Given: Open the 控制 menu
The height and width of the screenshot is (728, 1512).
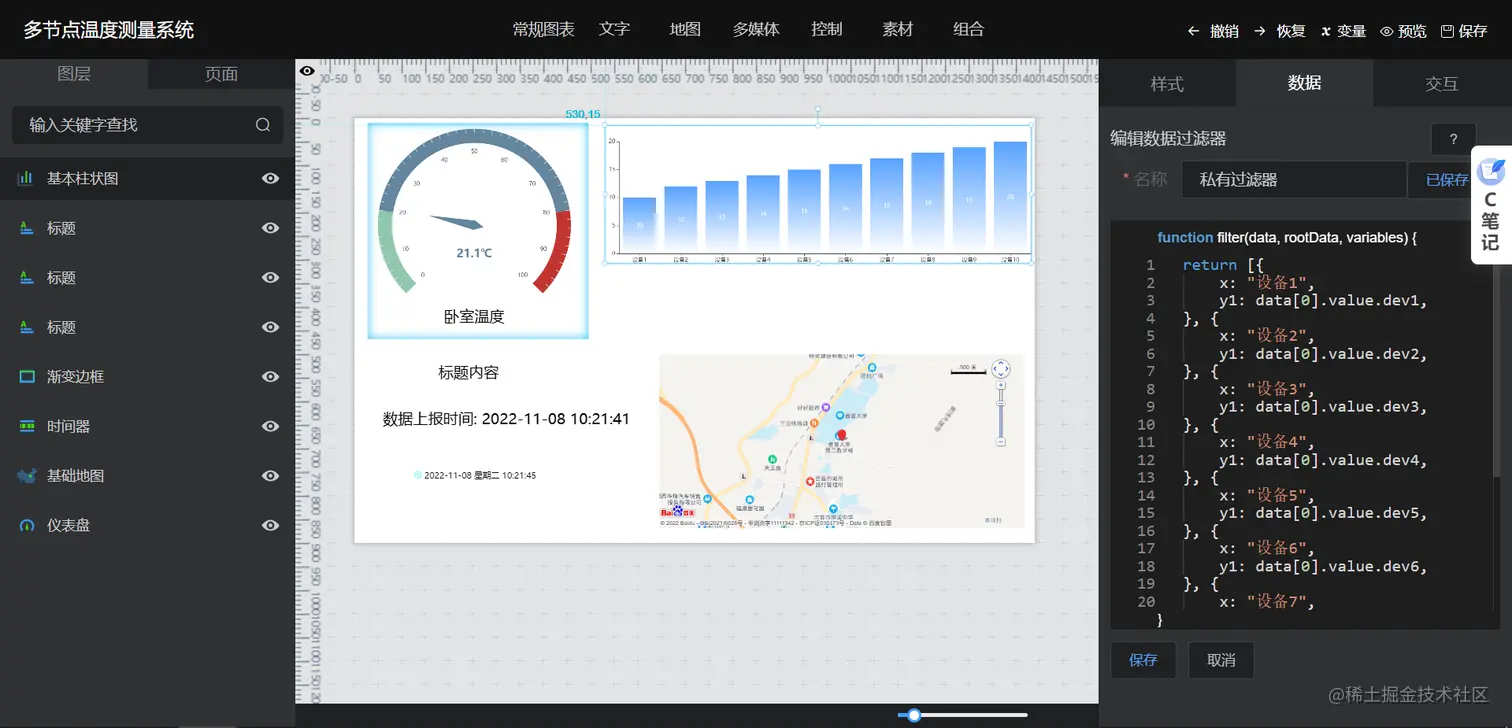Looking at the screenshot, I should pos(827,29).
